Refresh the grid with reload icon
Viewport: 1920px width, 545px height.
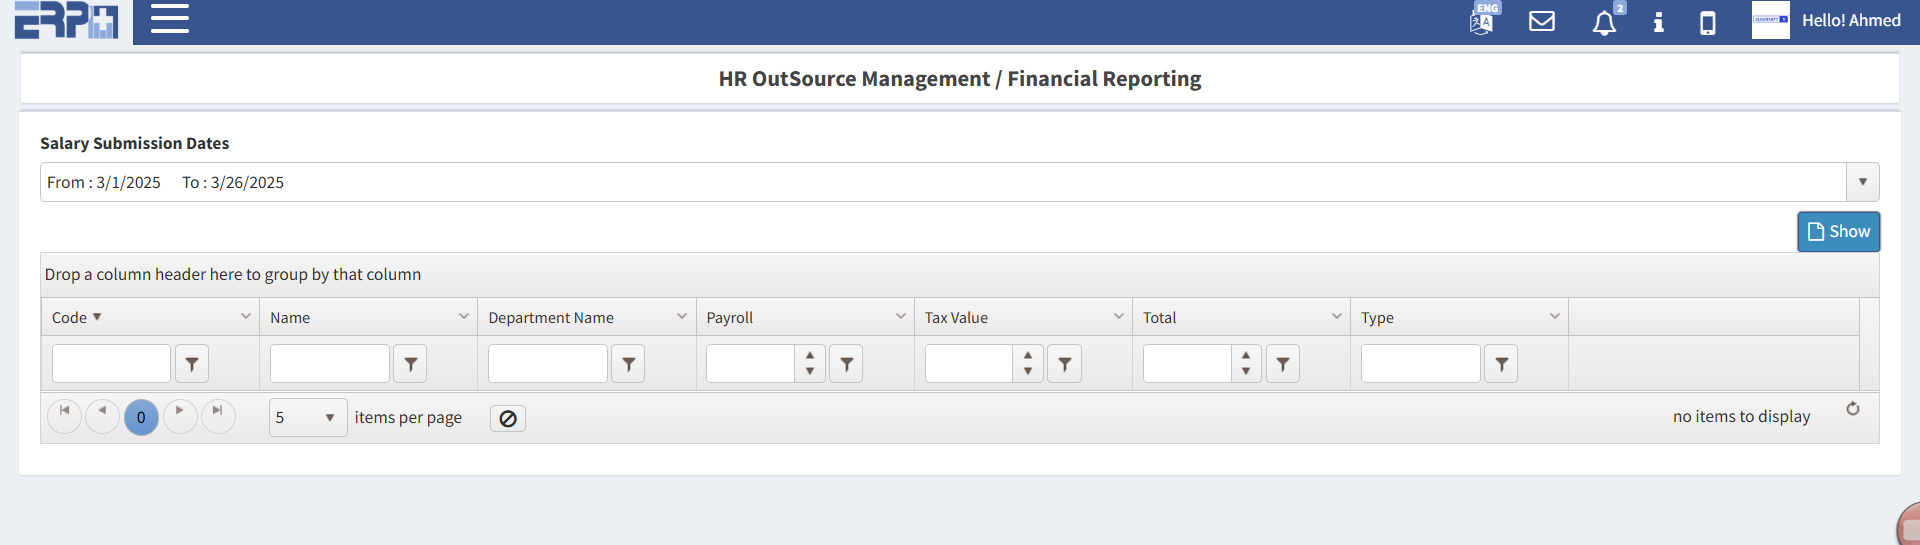click(x=1852, y=409)
